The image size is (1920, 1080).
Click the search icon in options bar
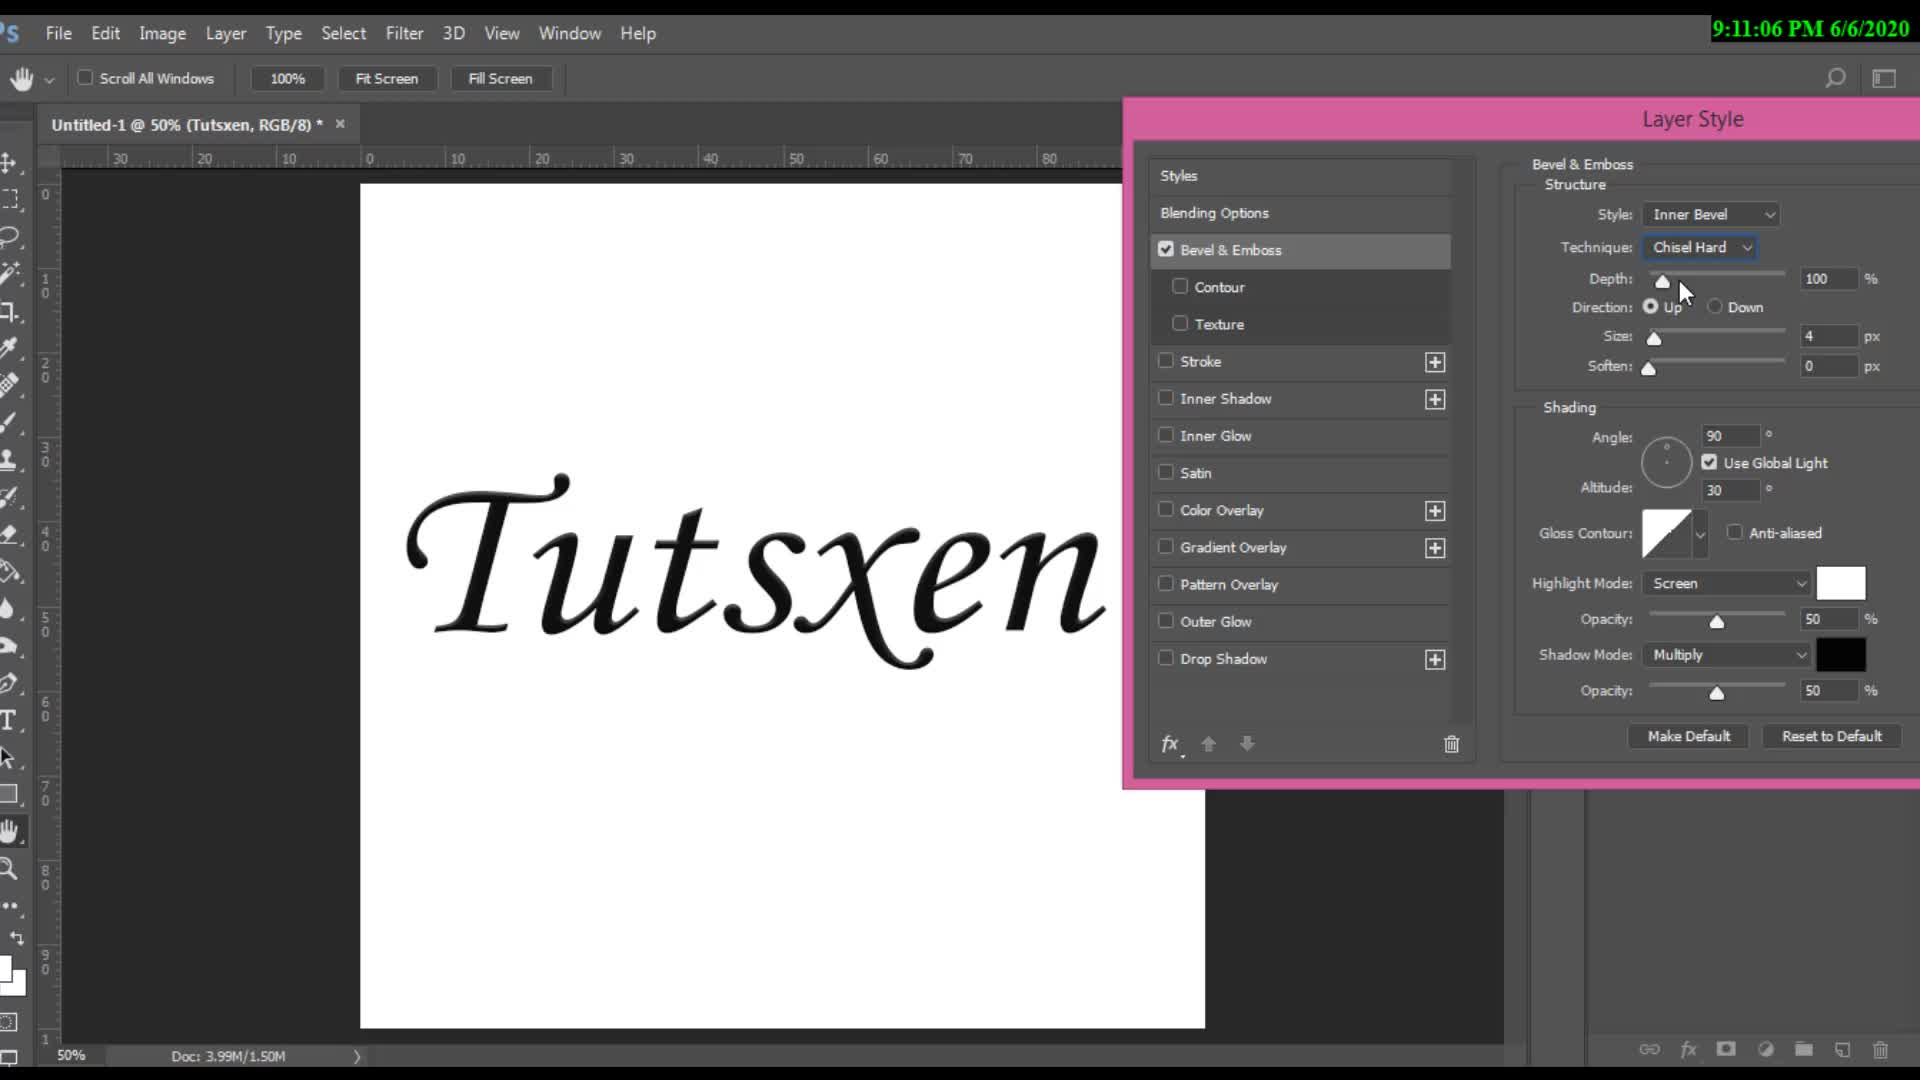point(1835,78)
